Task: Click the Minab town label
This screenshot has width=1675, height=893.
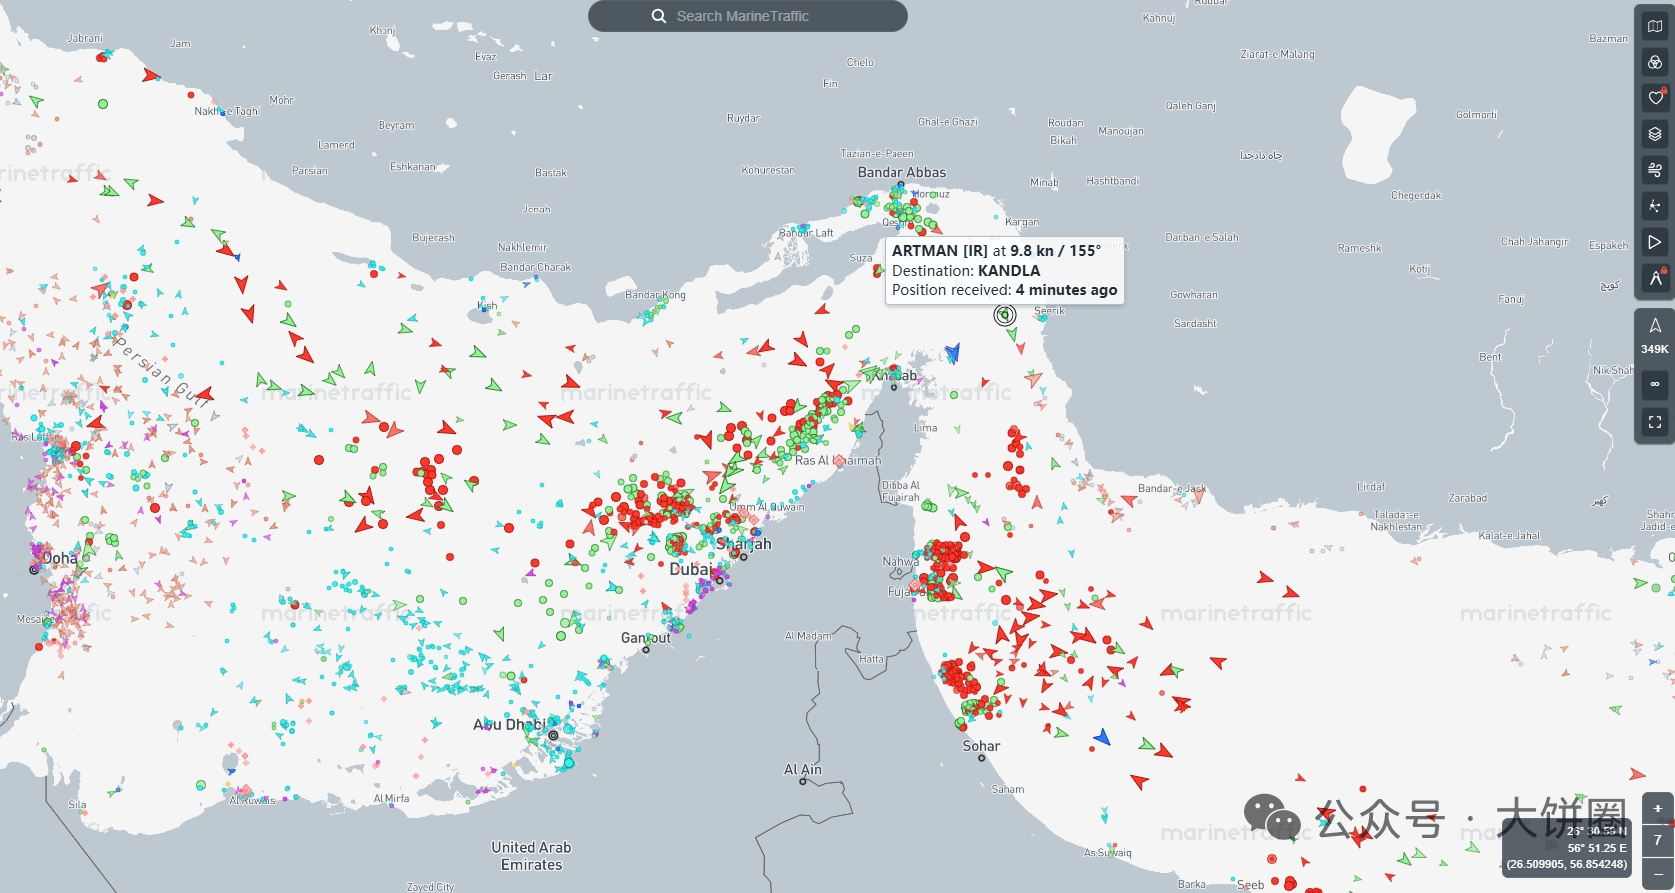Action: (x=1044, y=182)
